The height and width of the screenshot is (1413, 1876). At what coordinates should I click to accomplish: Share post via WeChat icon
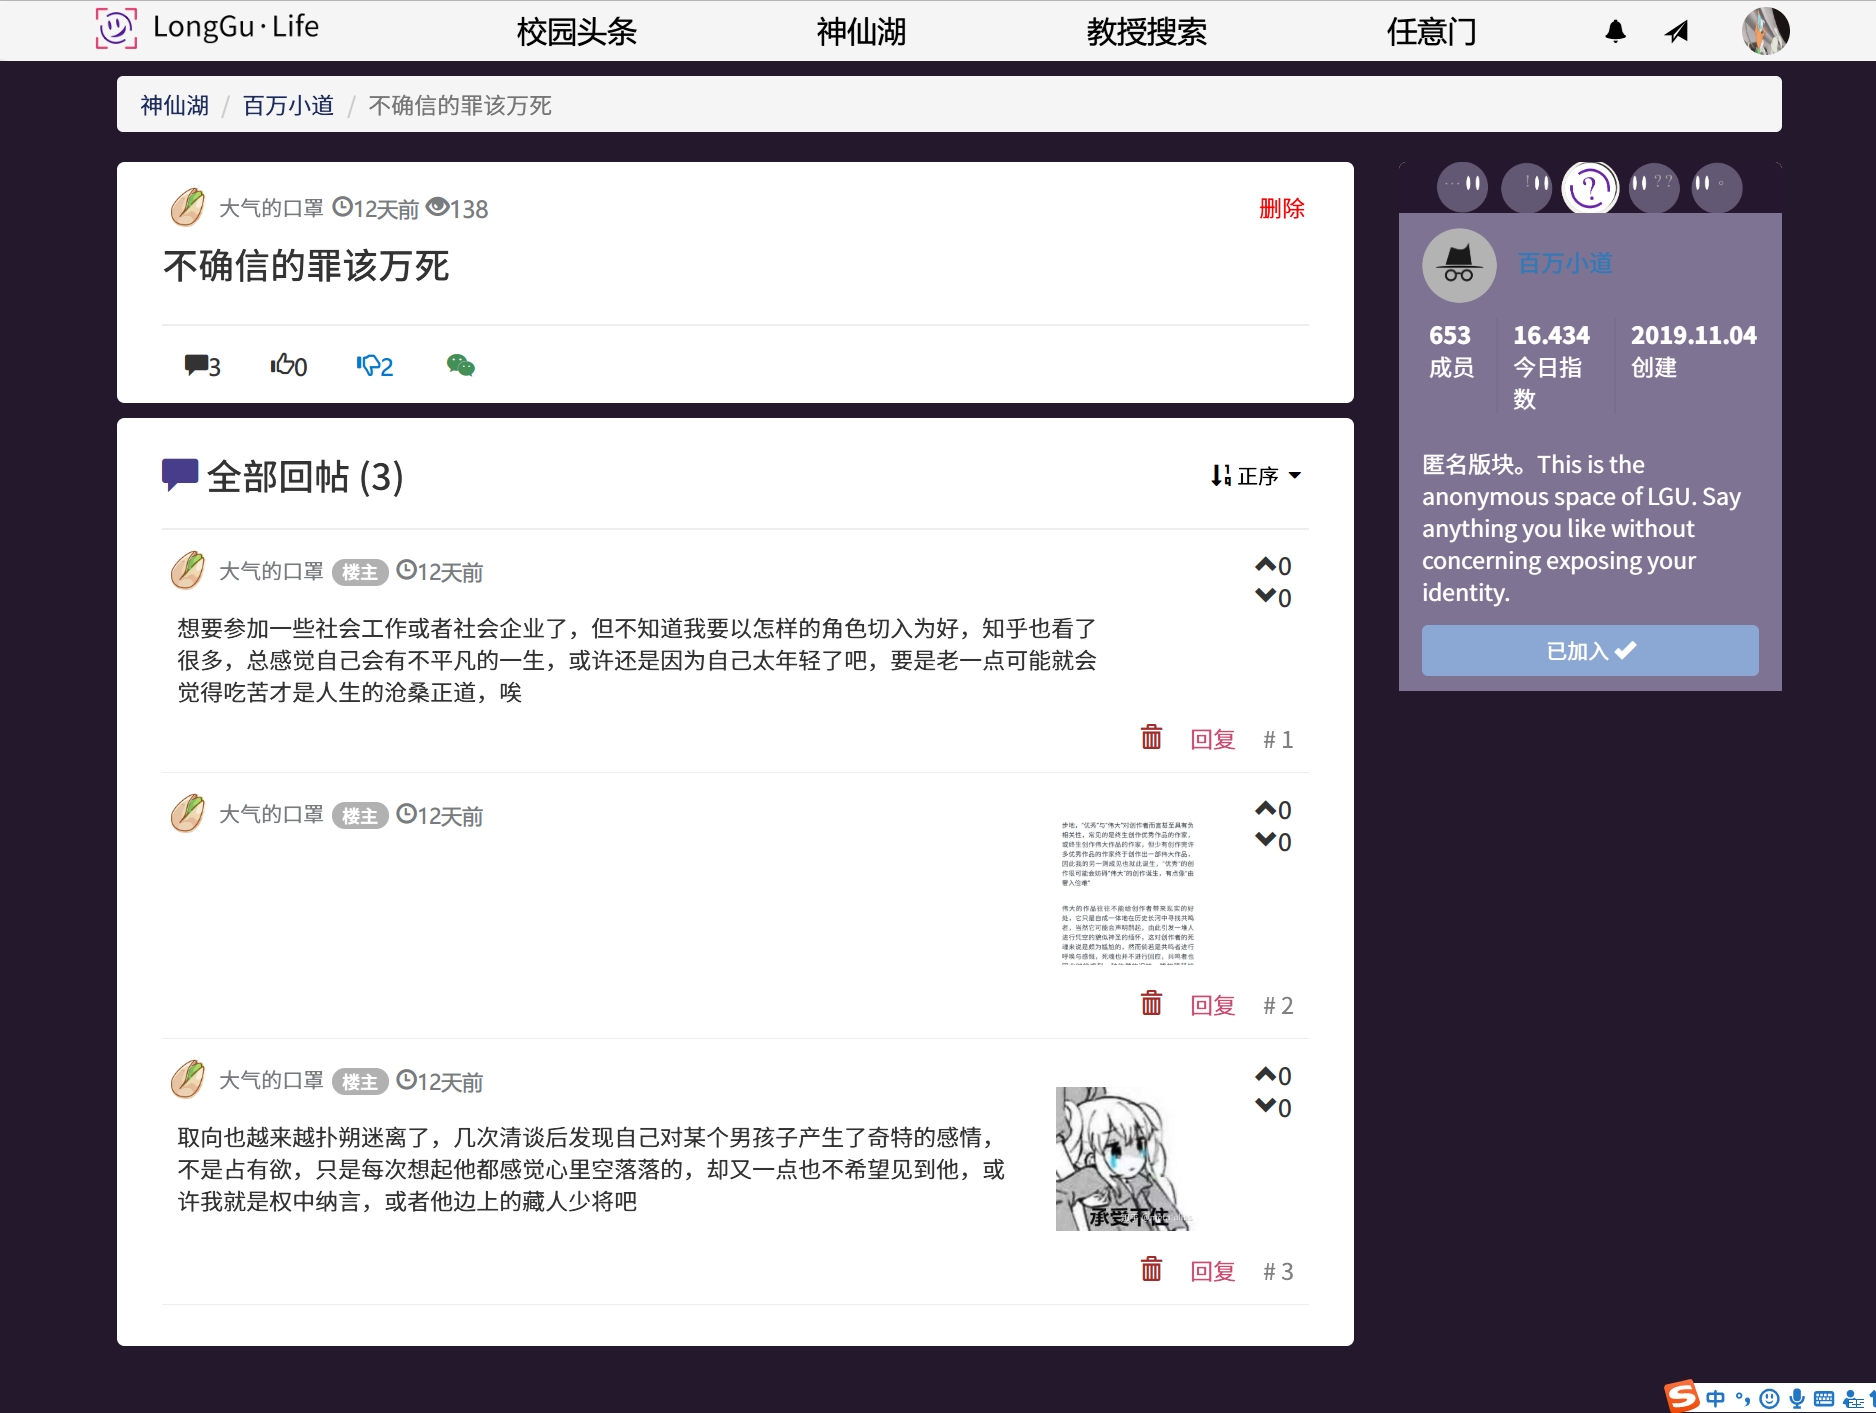click(x=460, y=366)
